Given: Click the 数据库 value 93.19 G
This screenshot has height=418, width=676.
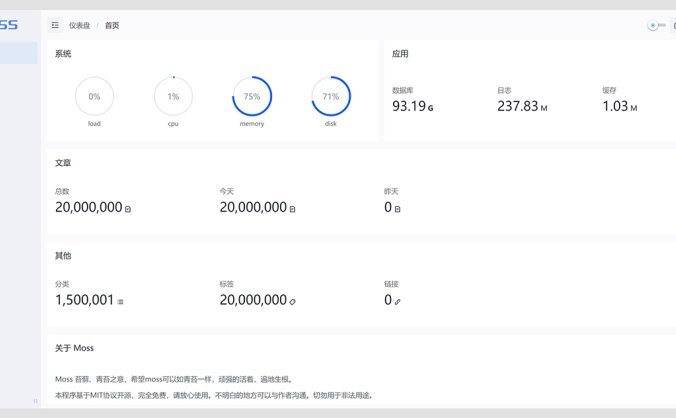Looking at the screenshot, I should pyautogui.click(x=413, y=106).
